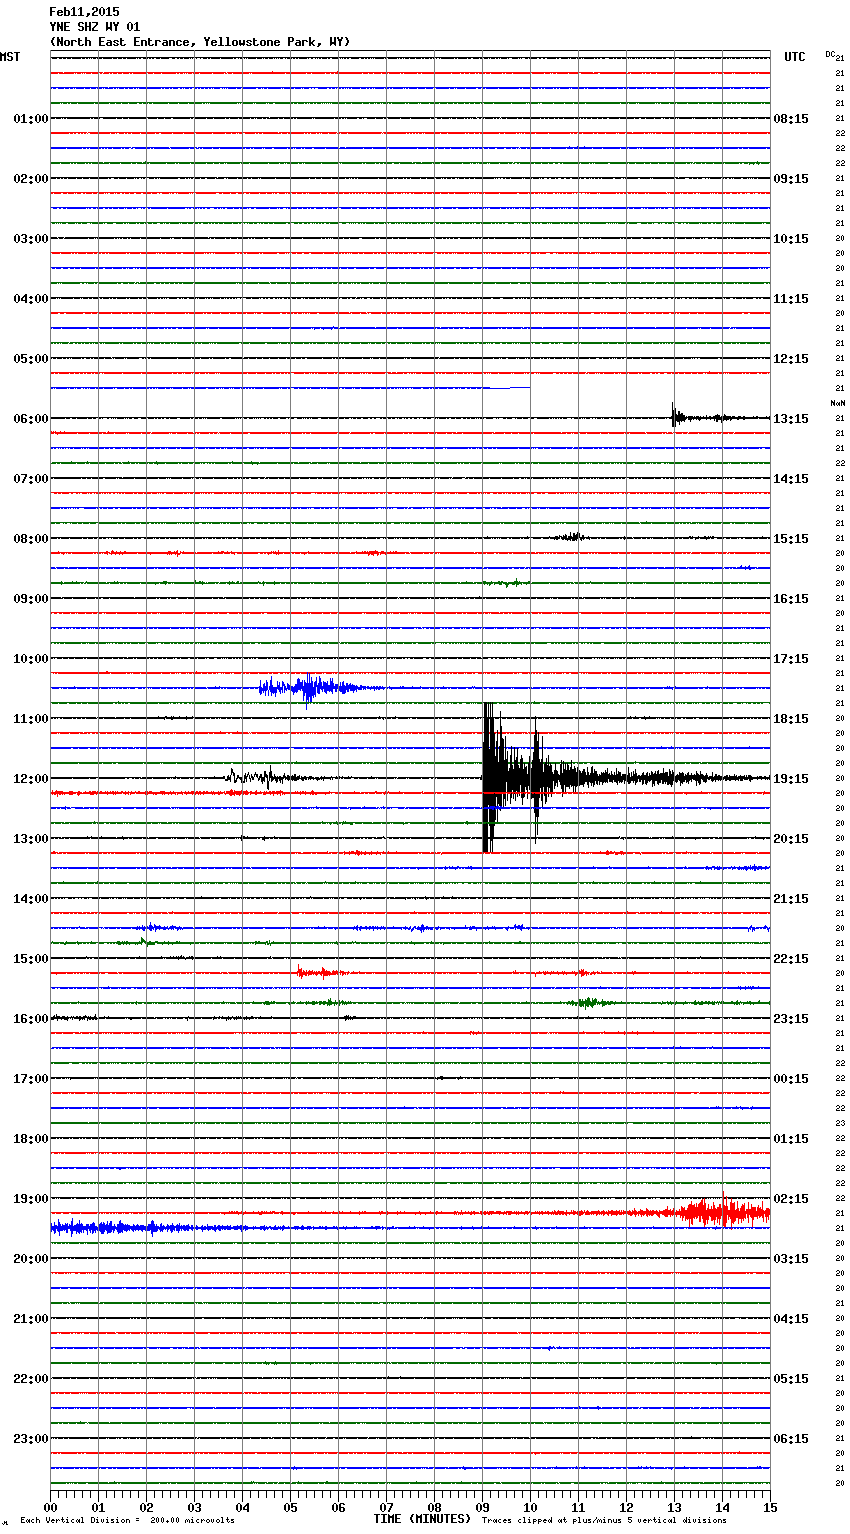Select the 02:00 MST time label
The height and width of the screenshot is (1534, 850).
(31, 179)
